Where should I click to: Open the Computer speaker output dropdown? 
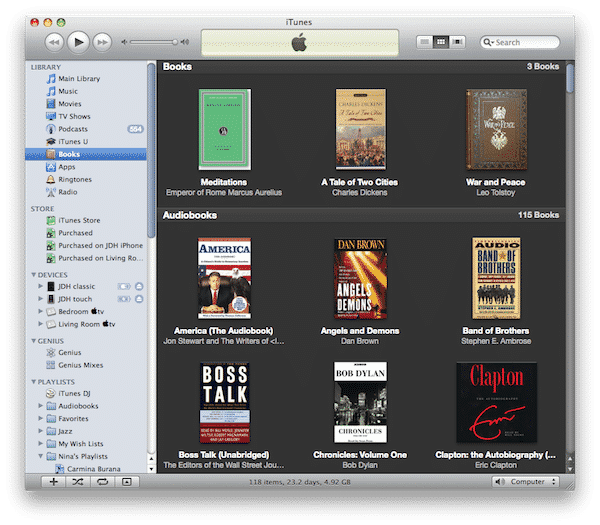pyautogui.click(x=525, y=482)
